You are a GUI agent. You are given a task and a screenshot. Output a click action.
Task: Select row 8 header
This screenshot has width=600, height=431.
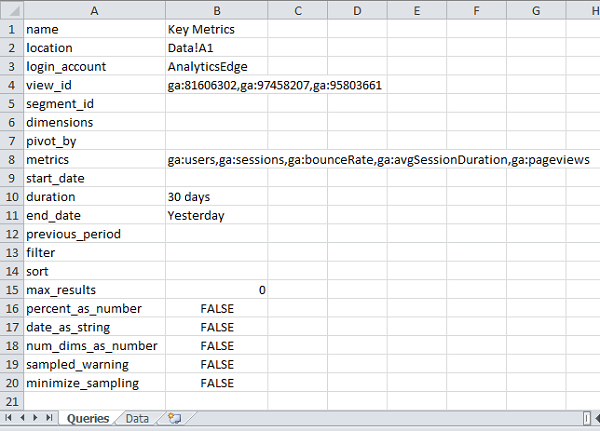[12, 159]
